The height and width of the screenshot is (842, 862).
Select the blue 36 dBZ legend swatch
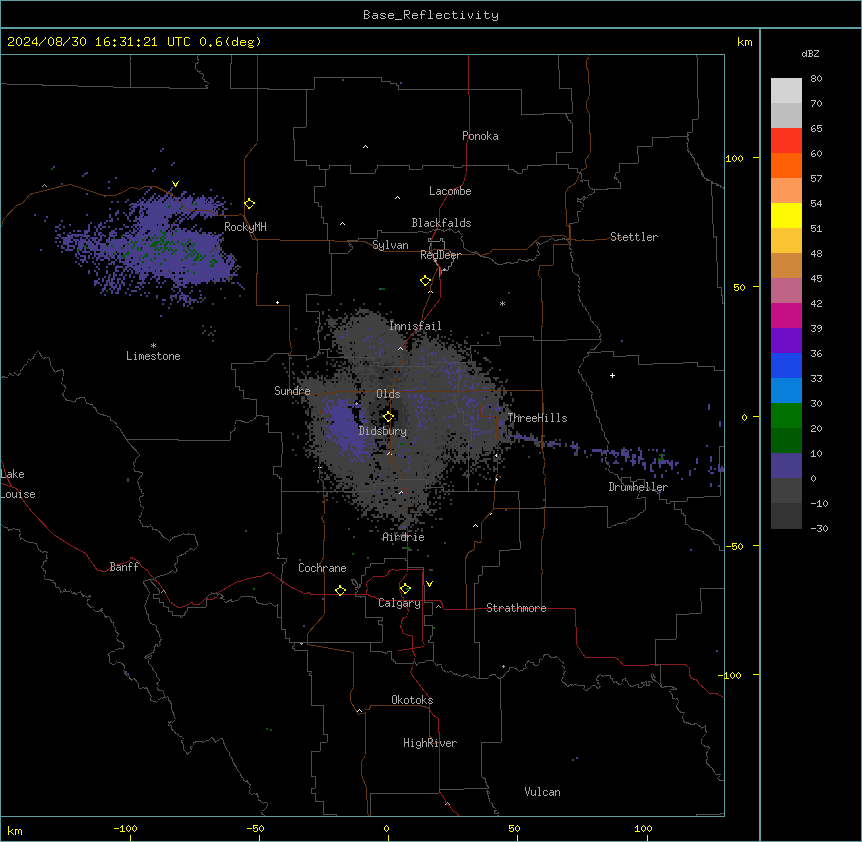[x=786, y=365]
